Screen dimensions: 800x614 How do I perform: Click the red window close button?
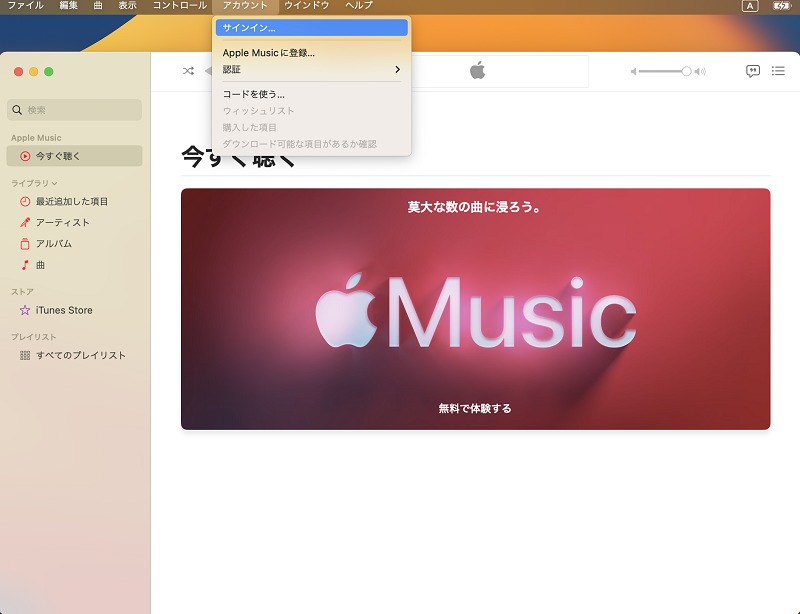[18, 71]
